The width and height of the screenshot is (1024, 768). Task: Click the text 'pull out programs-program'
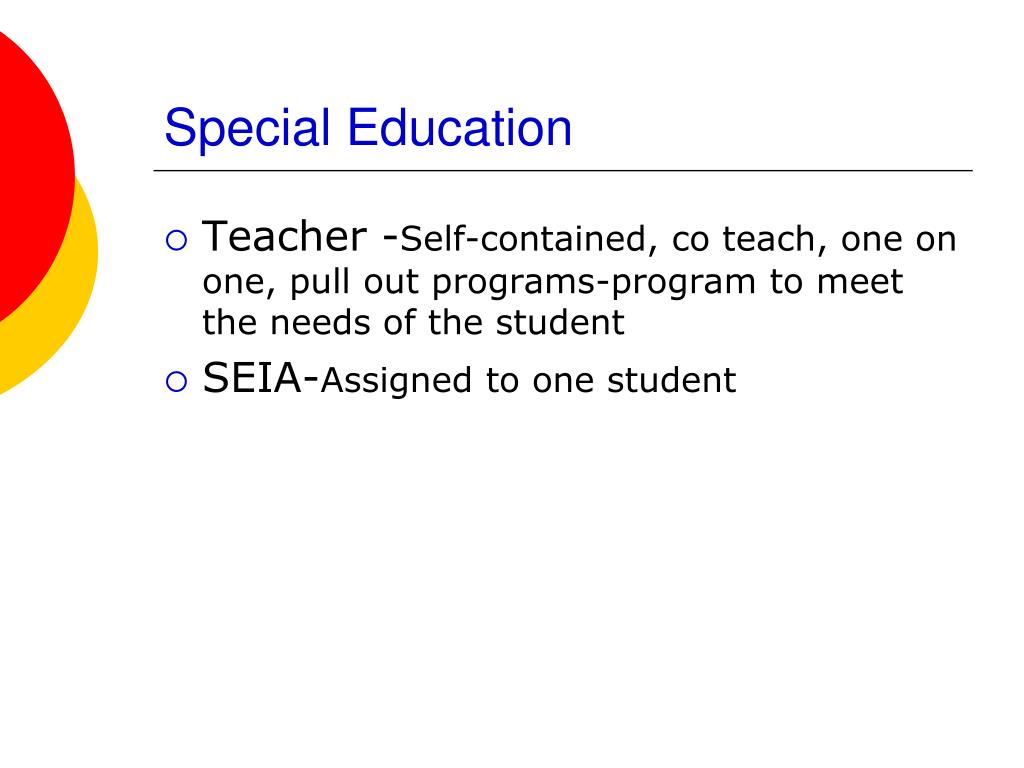522,283
